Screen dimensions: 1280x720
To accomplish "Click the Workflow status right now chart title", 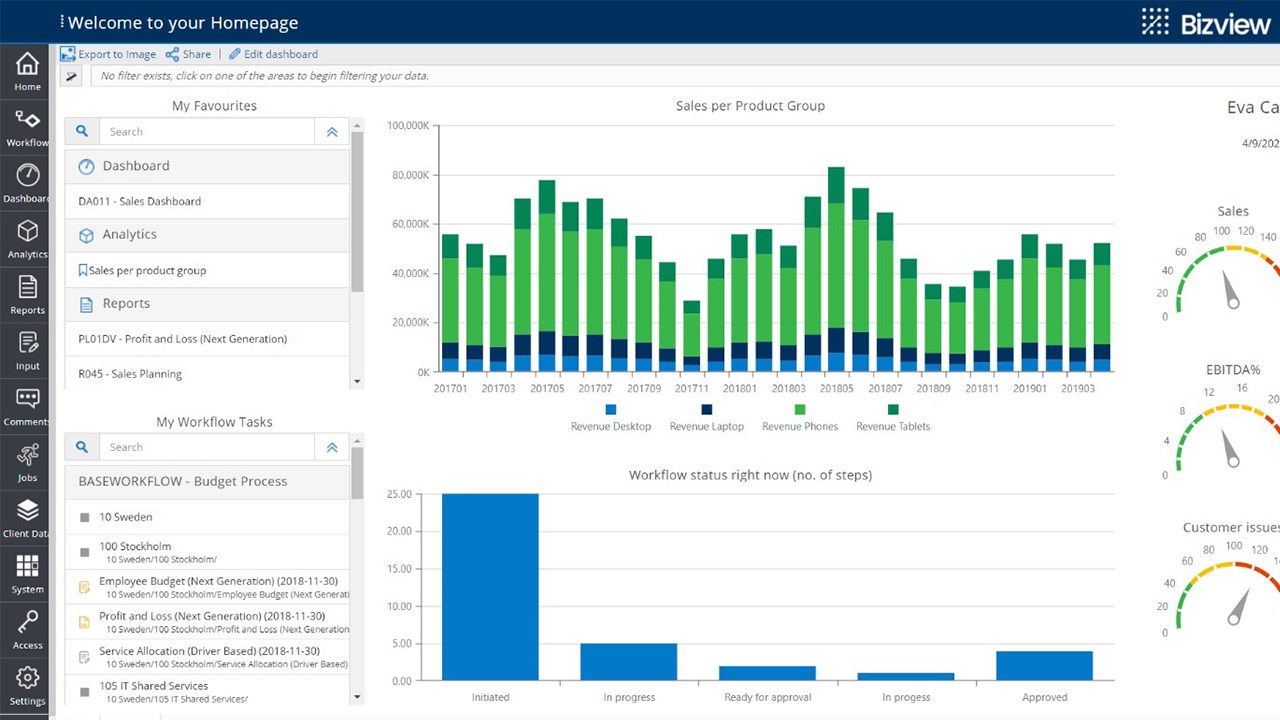I will click(x=750, y=475).
